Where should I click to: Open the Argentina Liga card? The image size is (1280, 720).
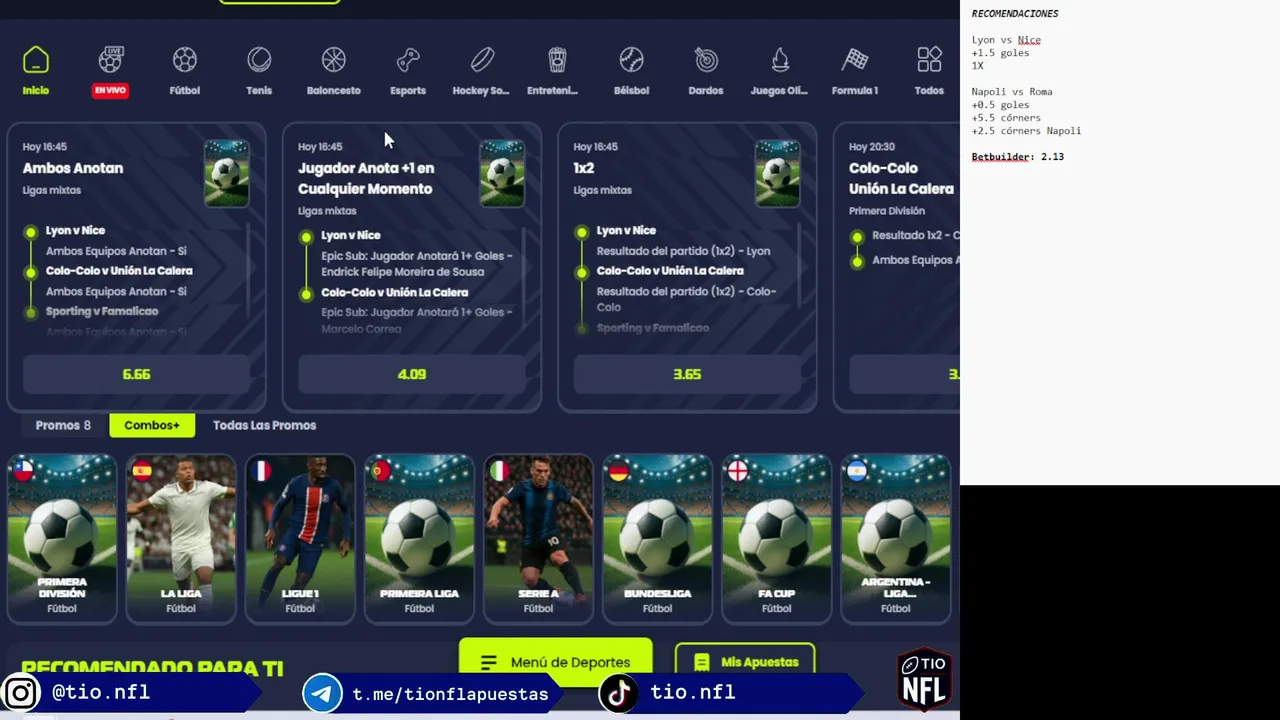[896, 538]
